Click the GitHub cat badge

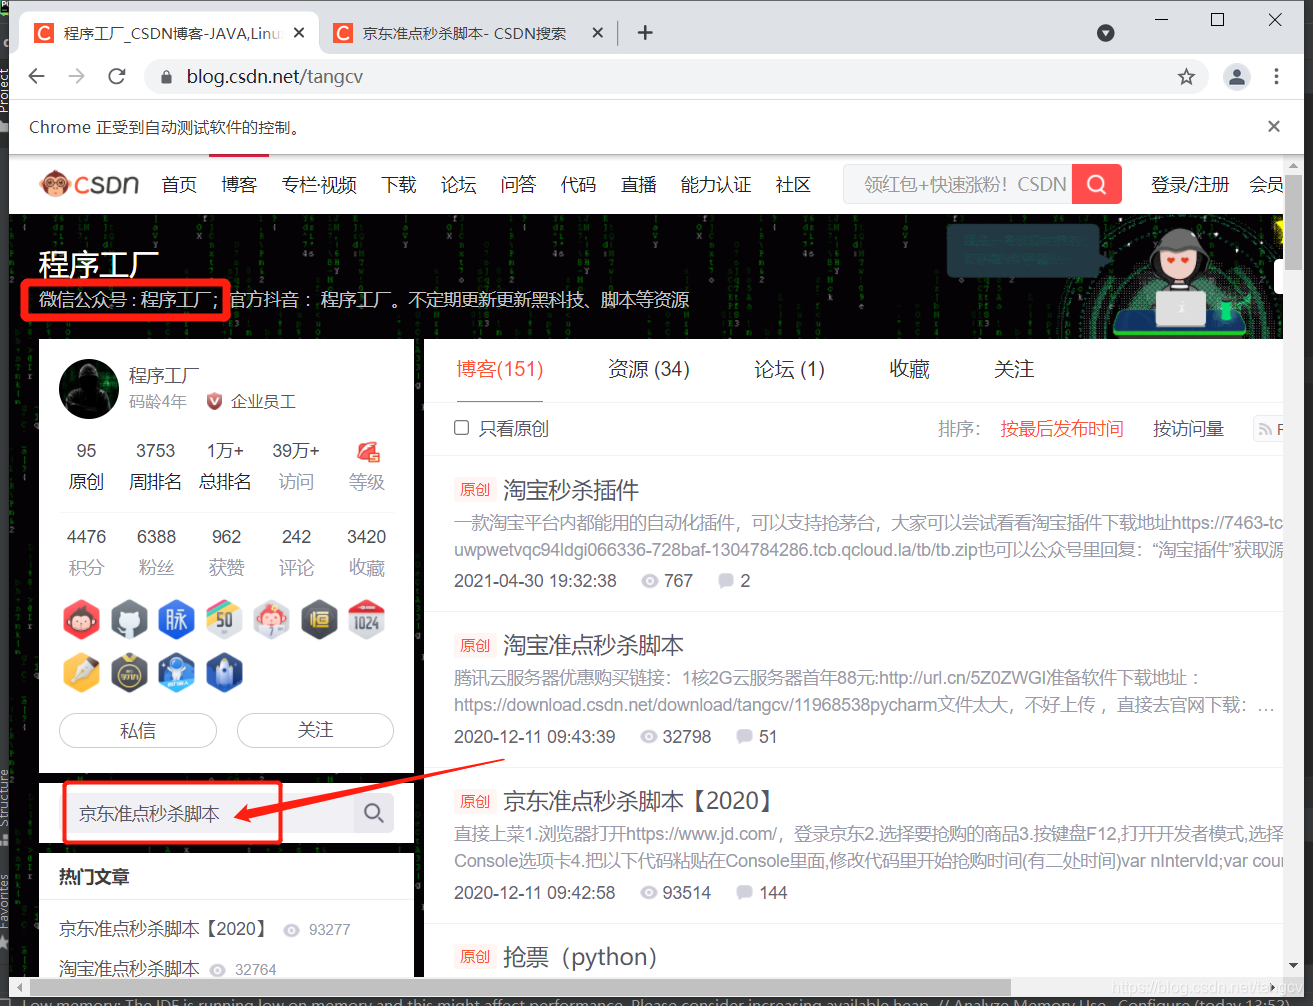pyautogui.click(x=129, y=621)
